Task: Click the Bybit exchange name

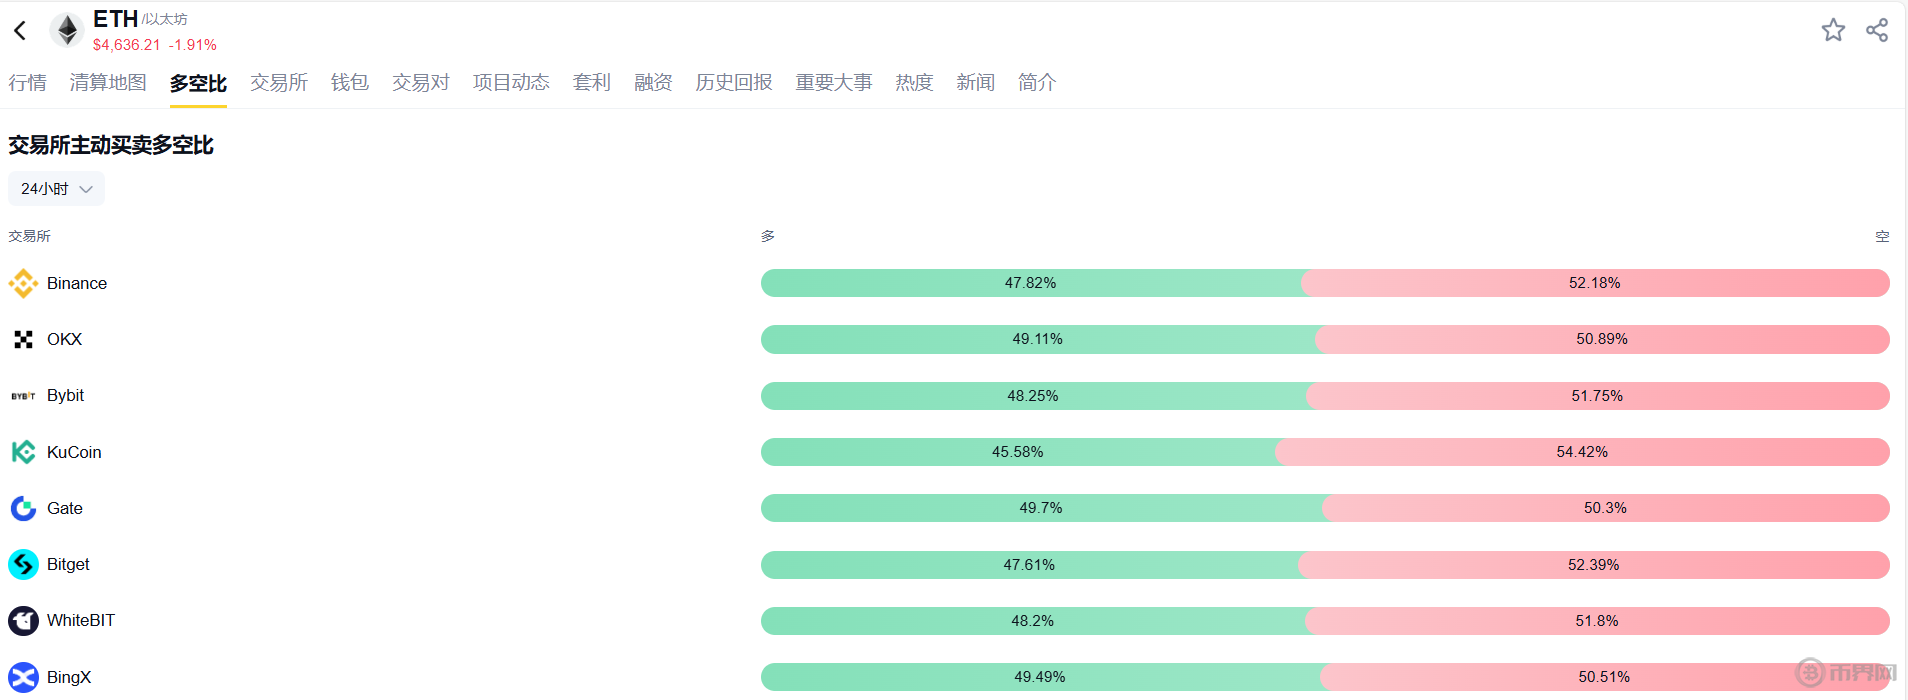Action: pos(66,396)
